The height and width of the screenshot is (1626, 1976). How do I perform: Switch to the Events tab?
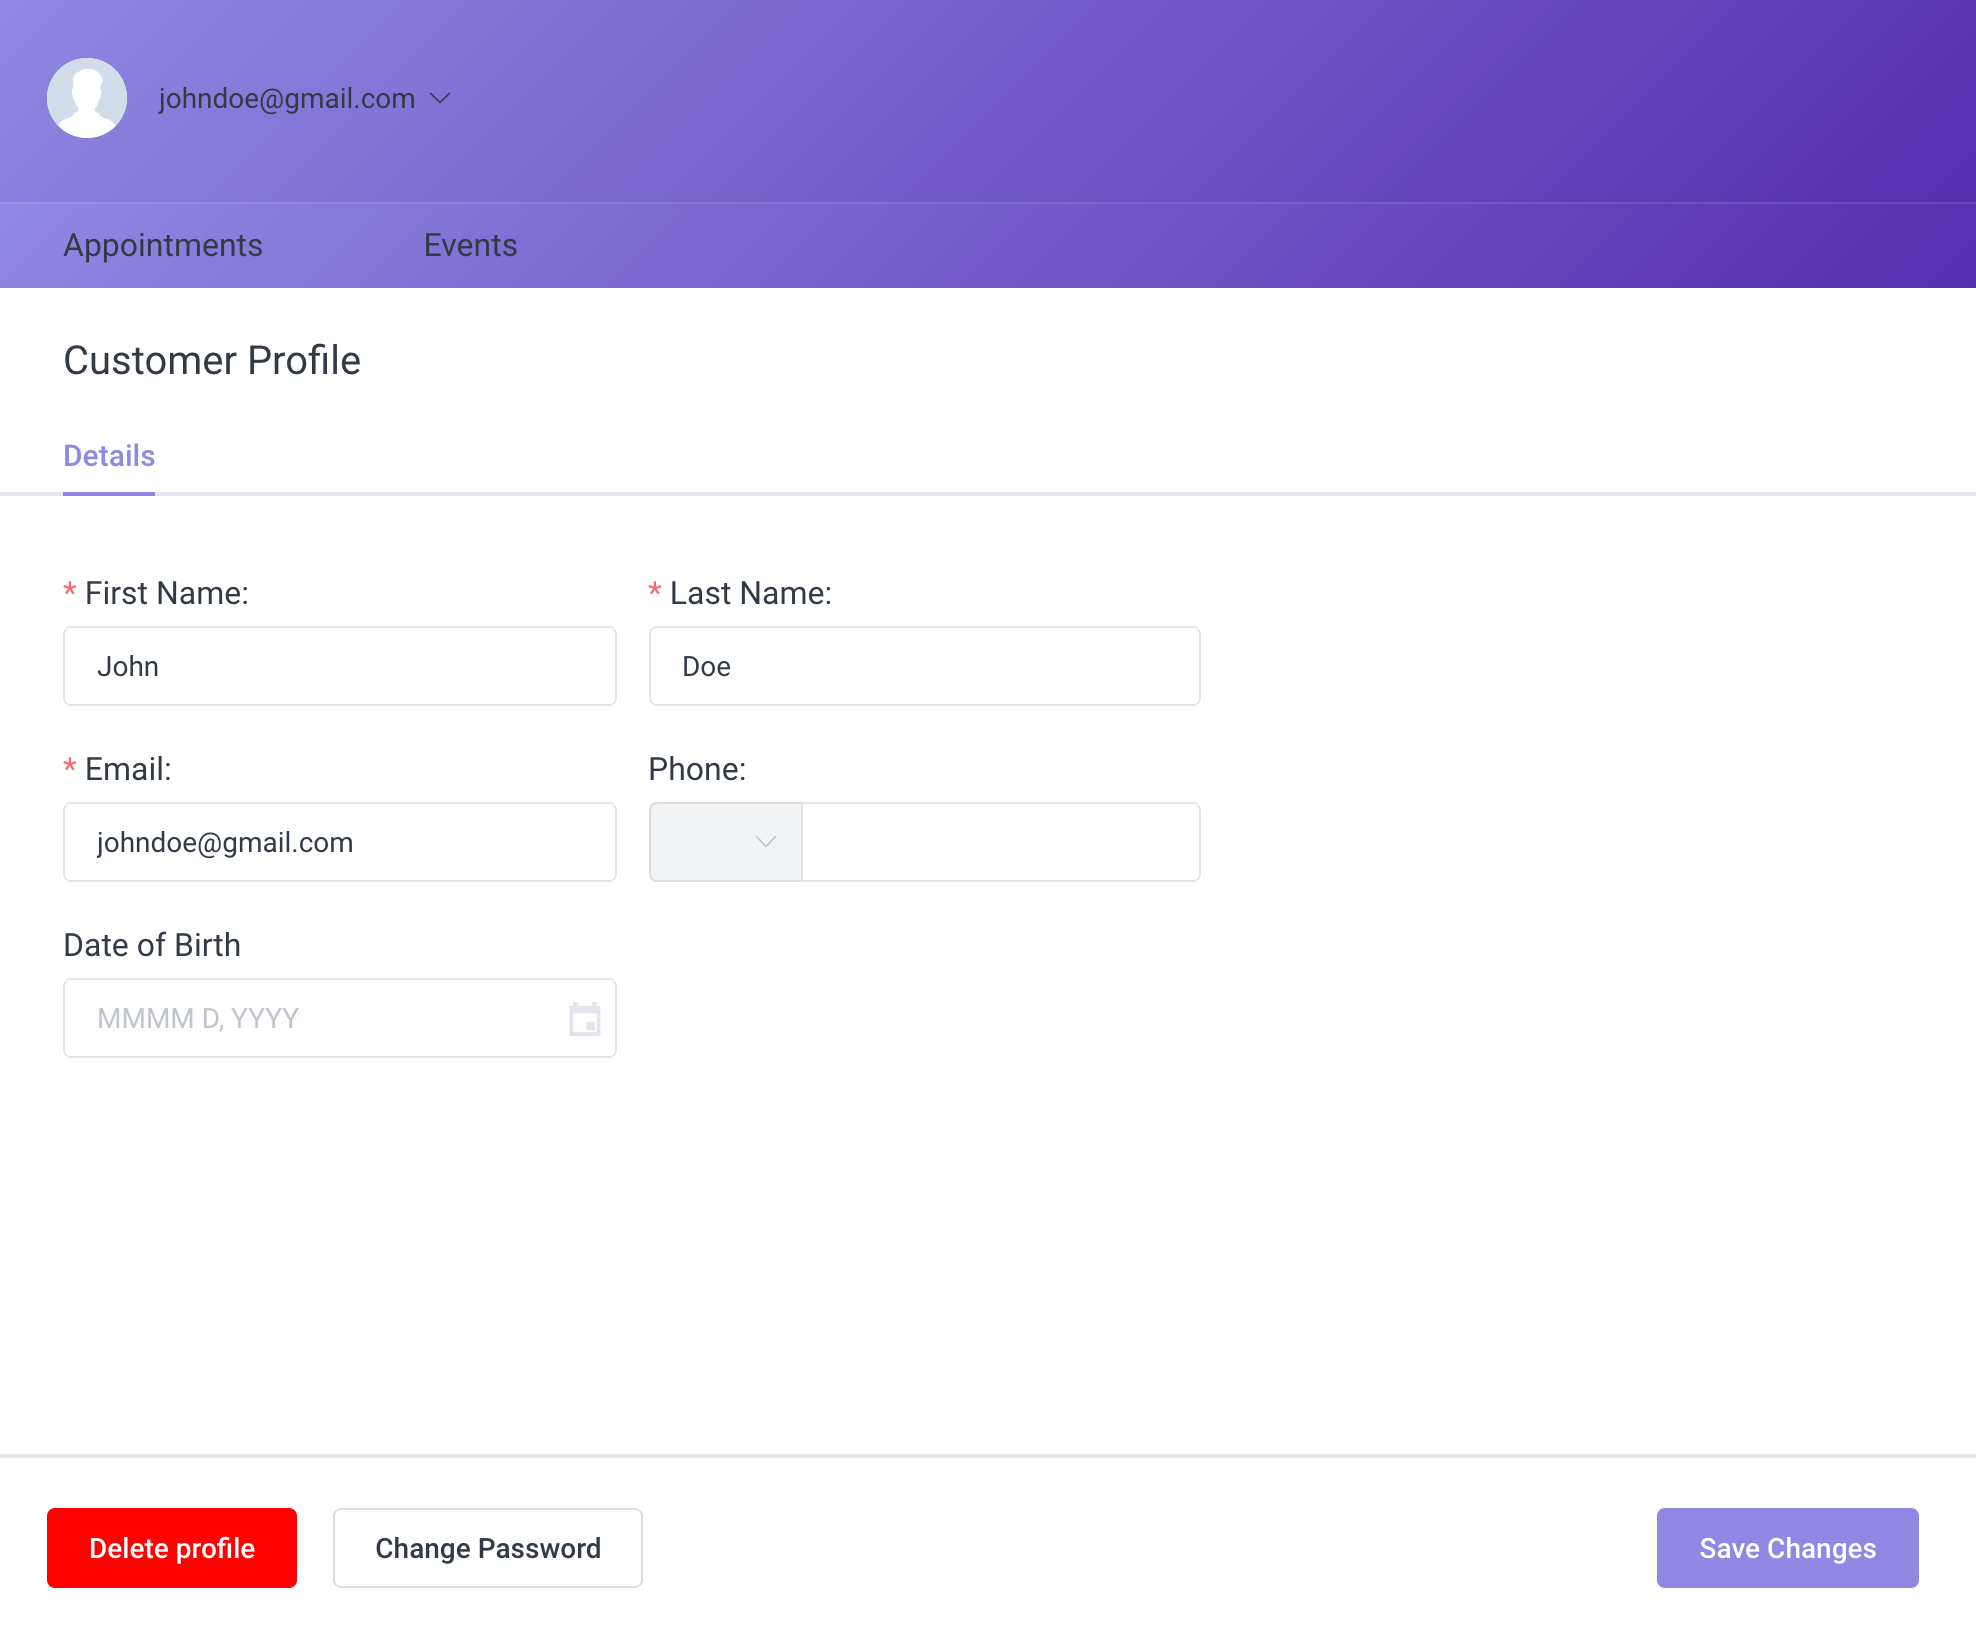coord(471,244)
